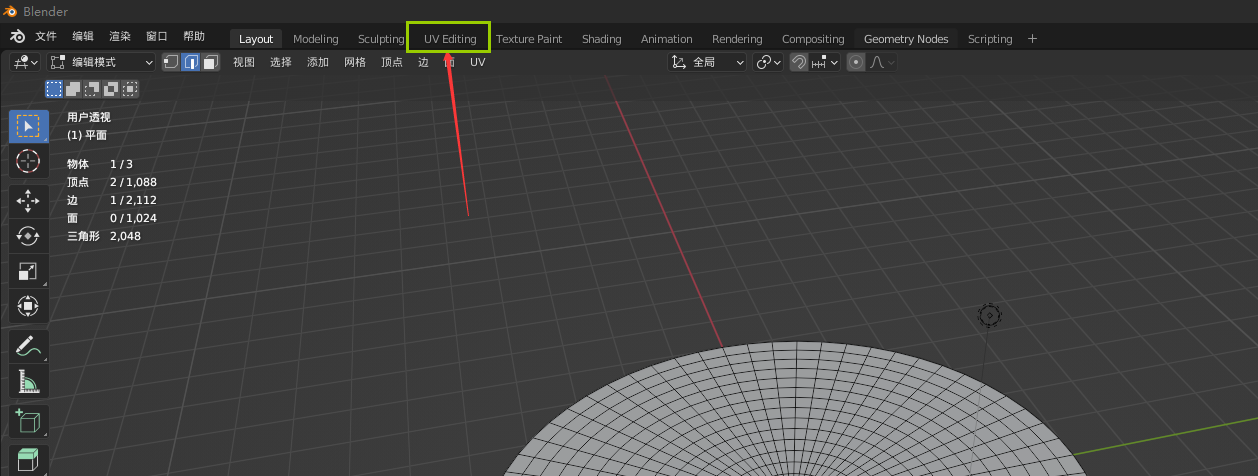Open the 边 viewport menu
Screen dimensions: 1258x476
coord(423,62)
